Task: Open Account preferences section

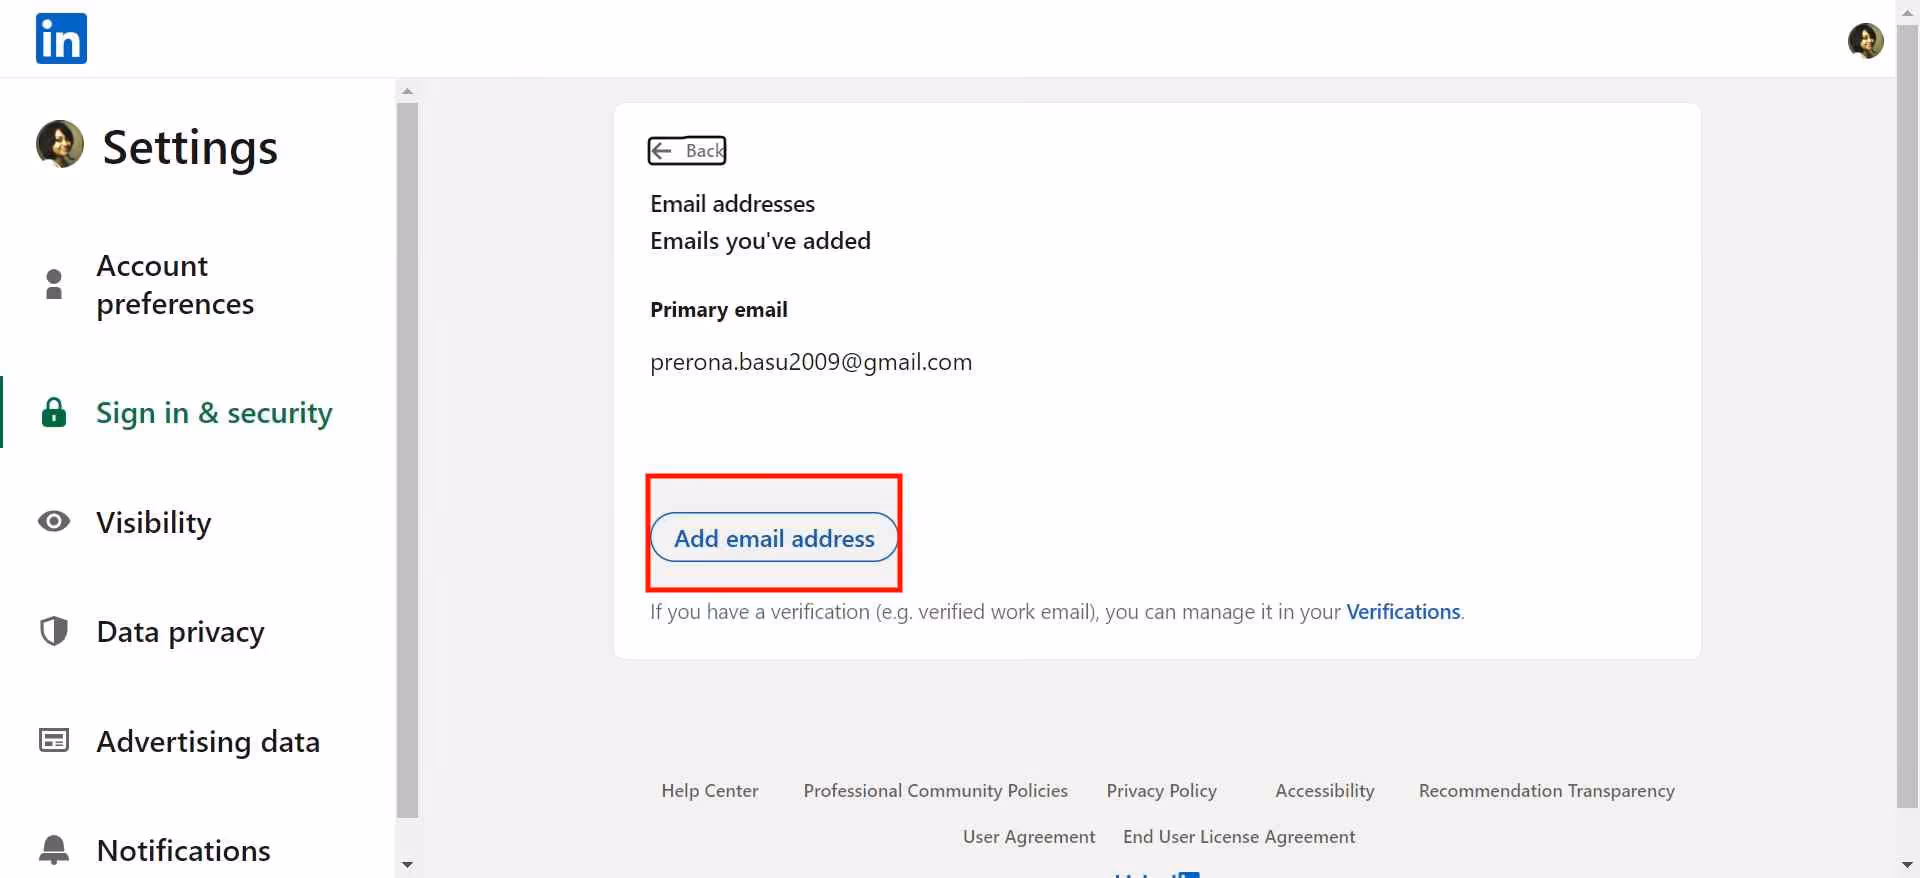Action: (x=175, y=285)
